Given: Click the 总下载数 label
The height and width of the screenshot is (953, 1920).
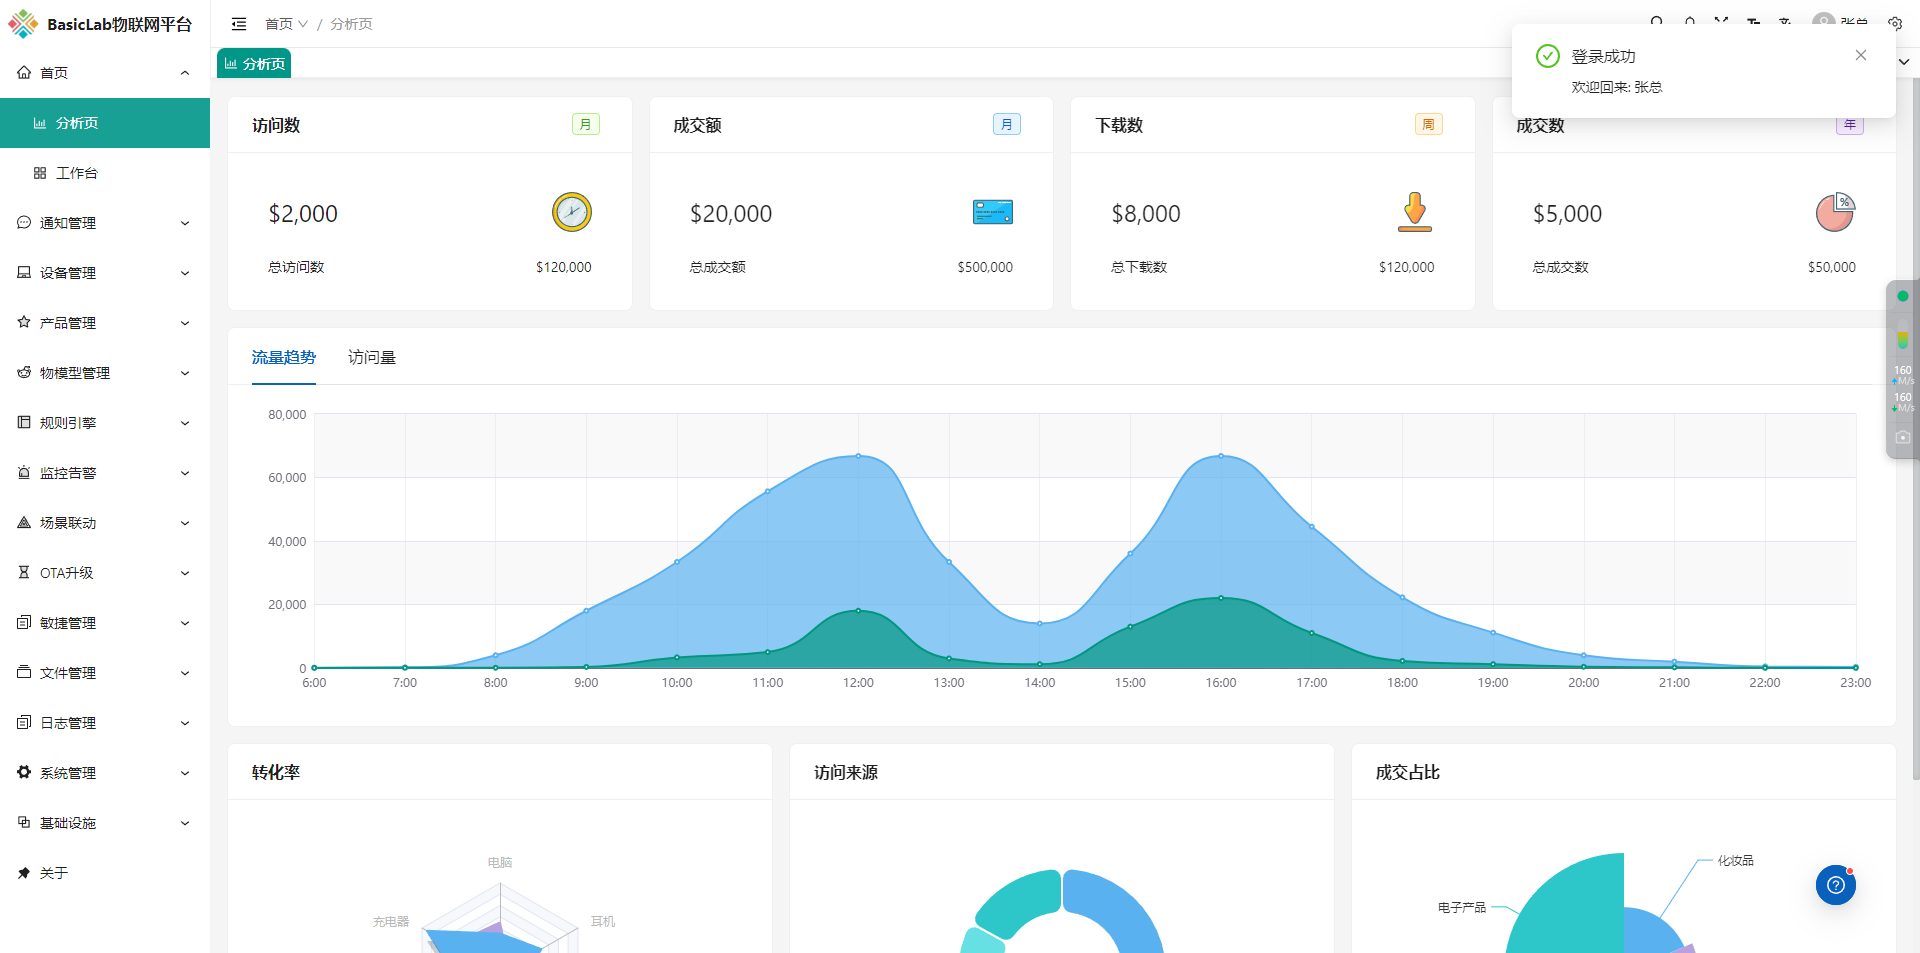Looking at the screenshot, I should [1139, 267].
